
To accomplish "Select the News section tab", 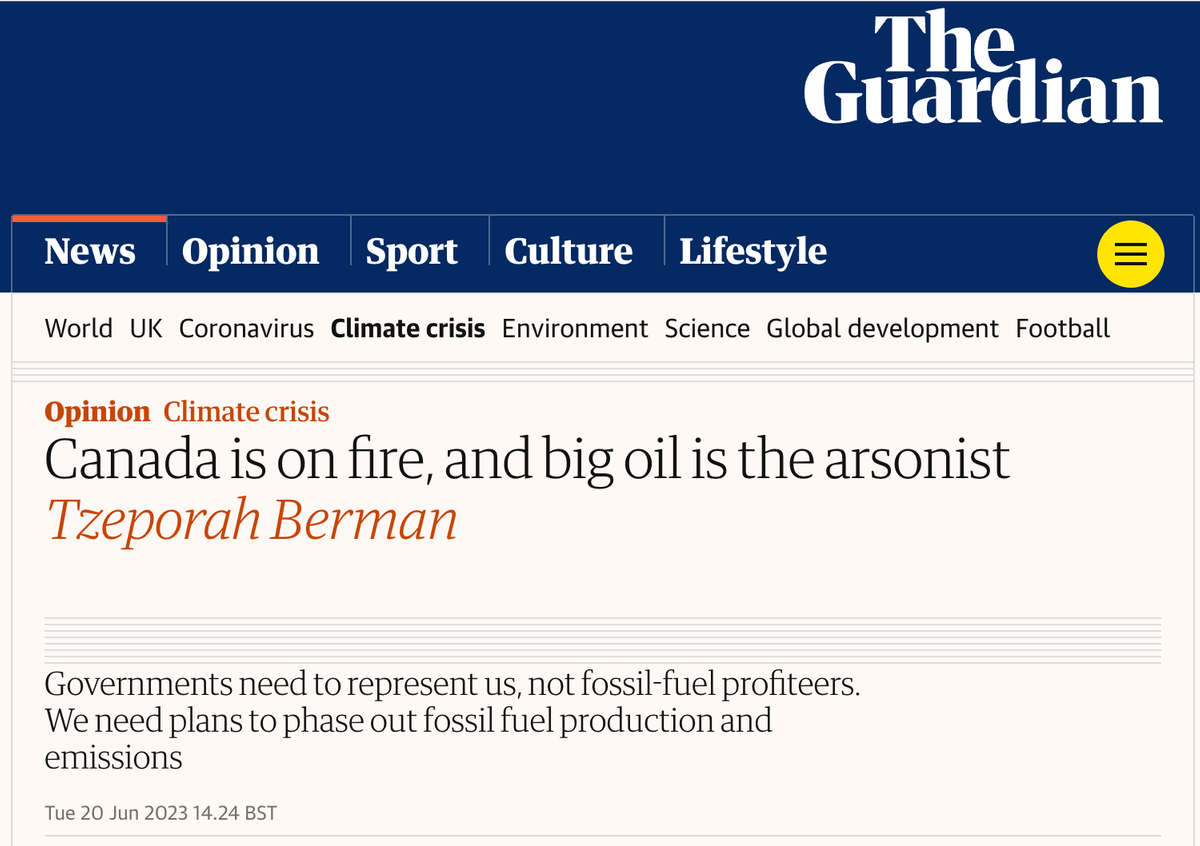I will [89, 251].
